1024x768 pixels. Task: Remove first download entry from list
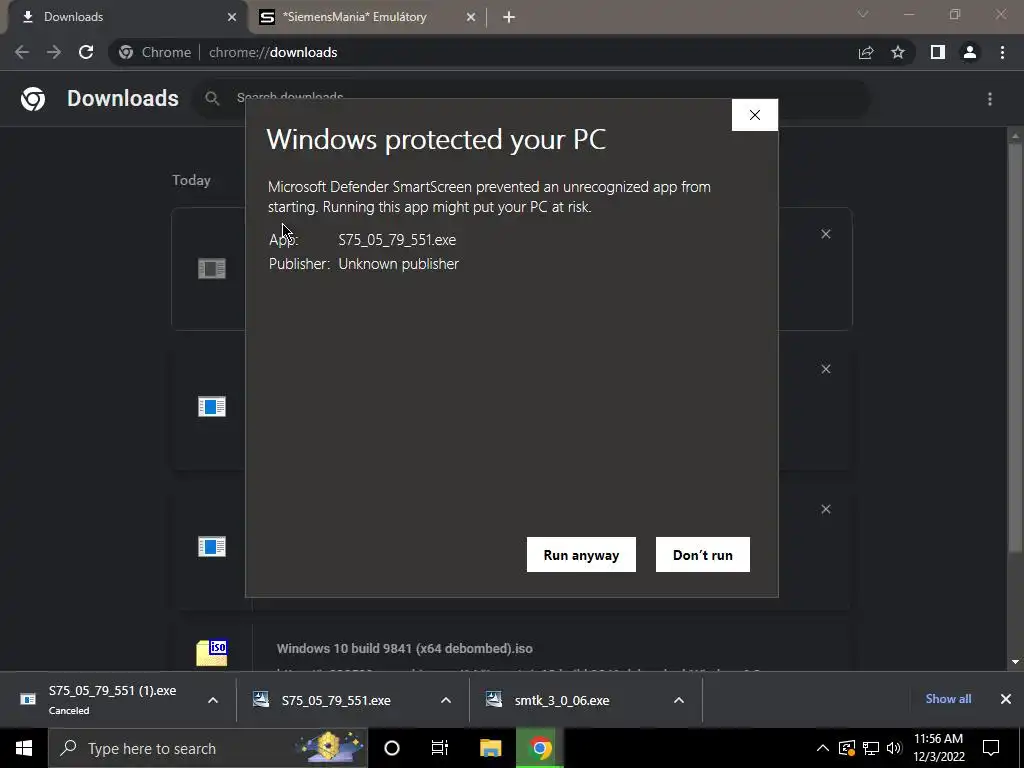(x=825, y=234)
